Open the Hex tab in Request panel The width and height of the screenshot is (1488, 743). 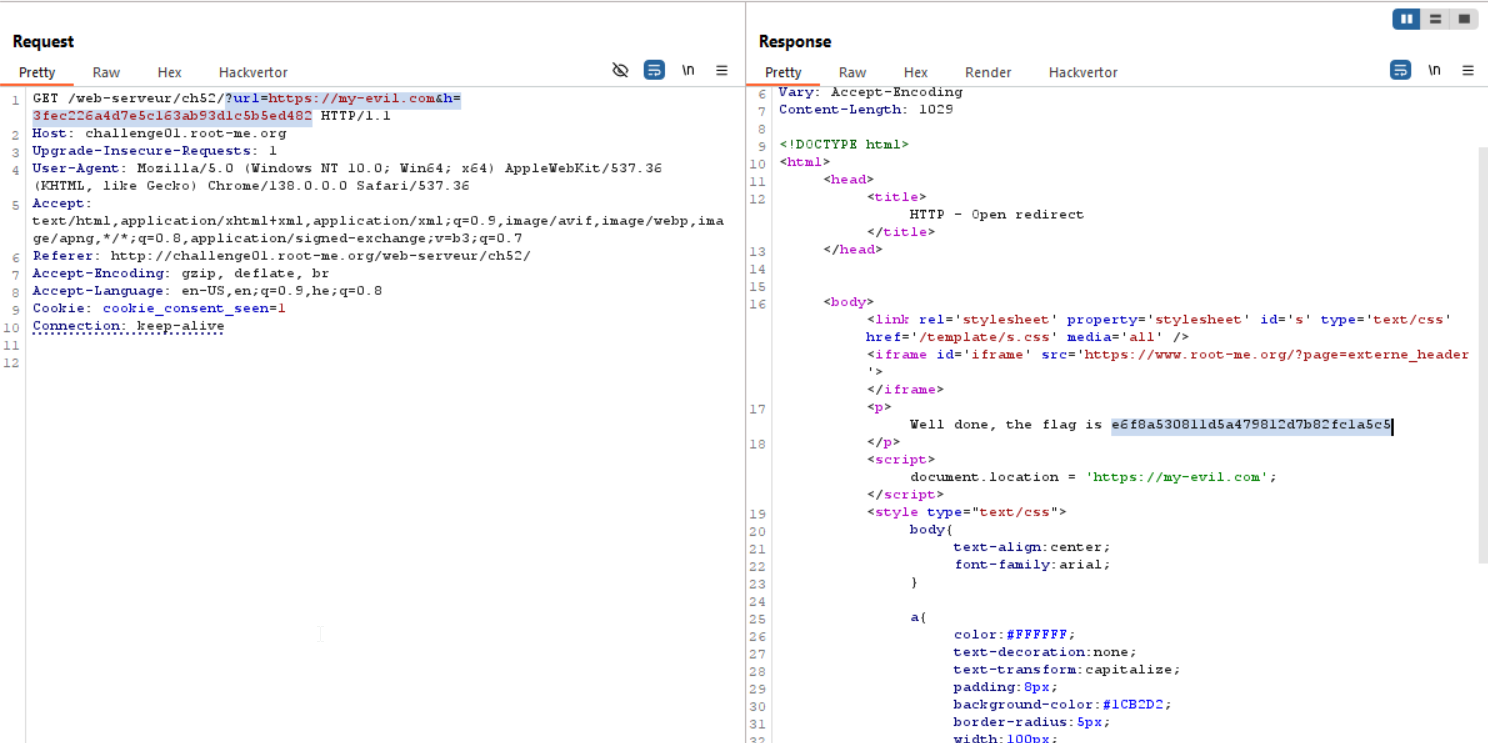click(169, 72)
